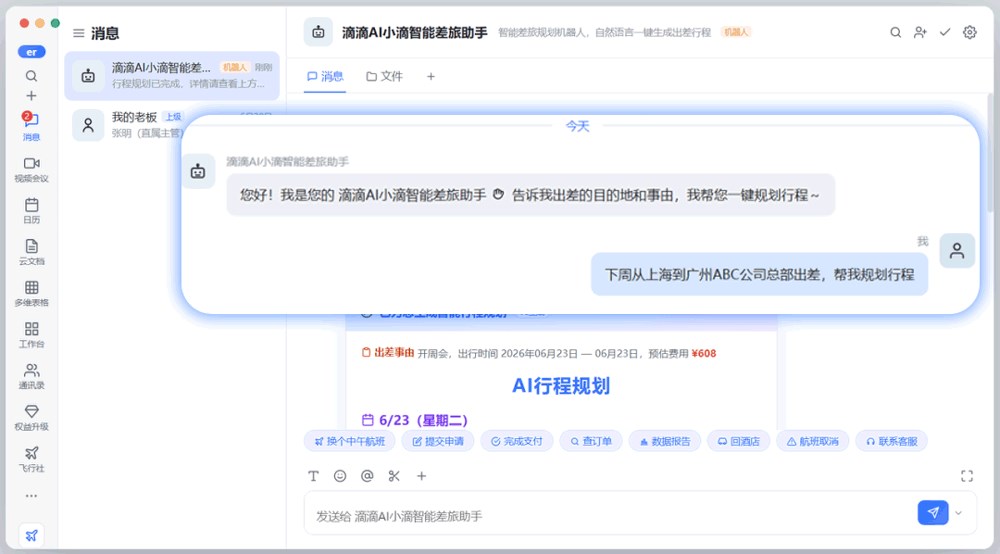Open the search icon in left sidebar
The image size is (1000, 554).
tap(31, 76)
